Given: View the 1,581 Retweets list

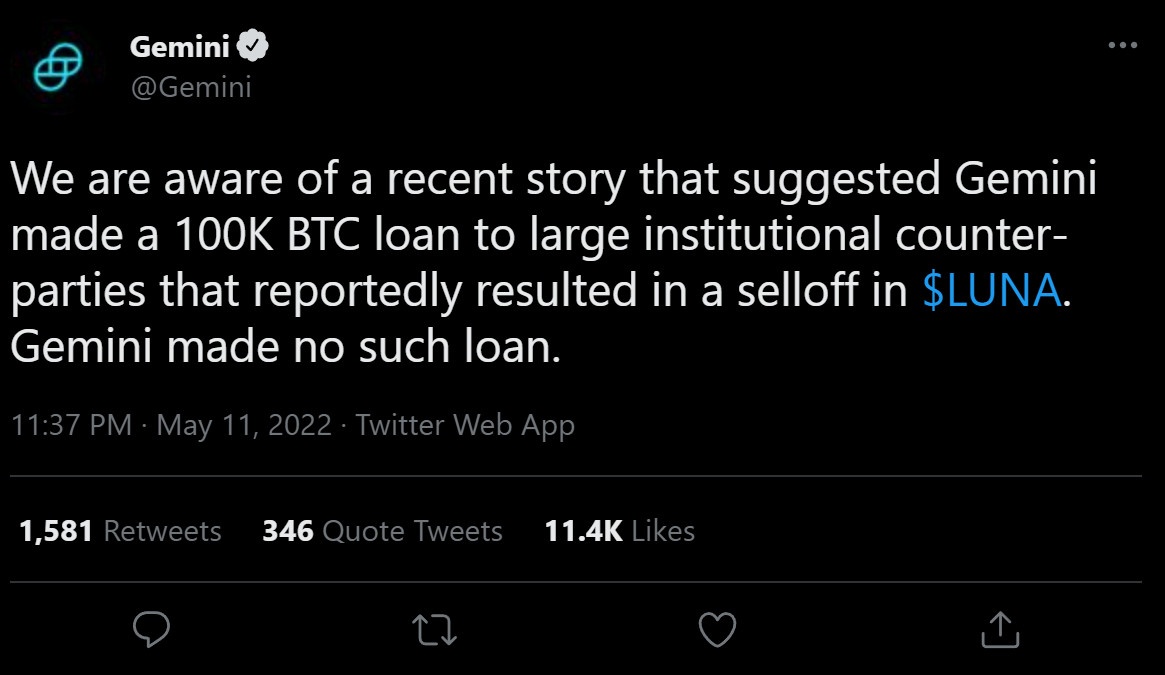Looking at the screenshot, I should (120, 530).
